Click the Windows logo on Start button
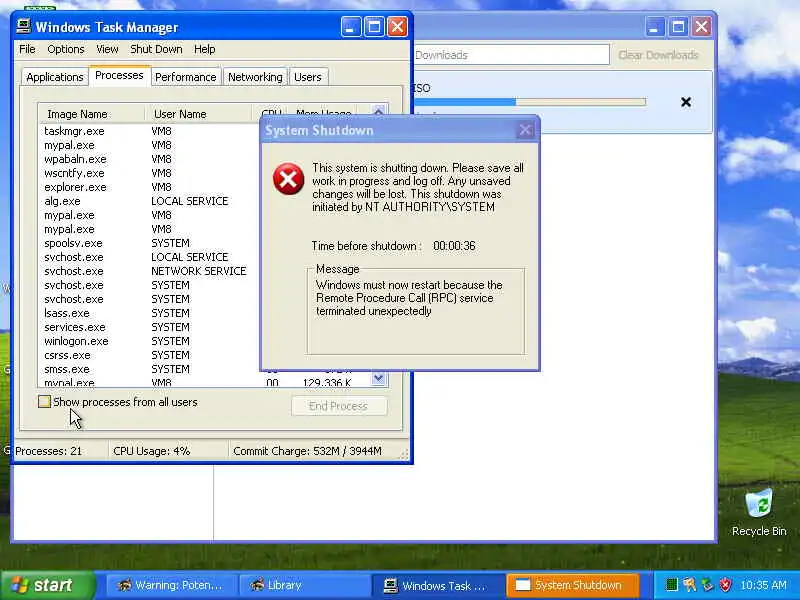The height and width of the screenshot is (600, 800). [20, 585]
